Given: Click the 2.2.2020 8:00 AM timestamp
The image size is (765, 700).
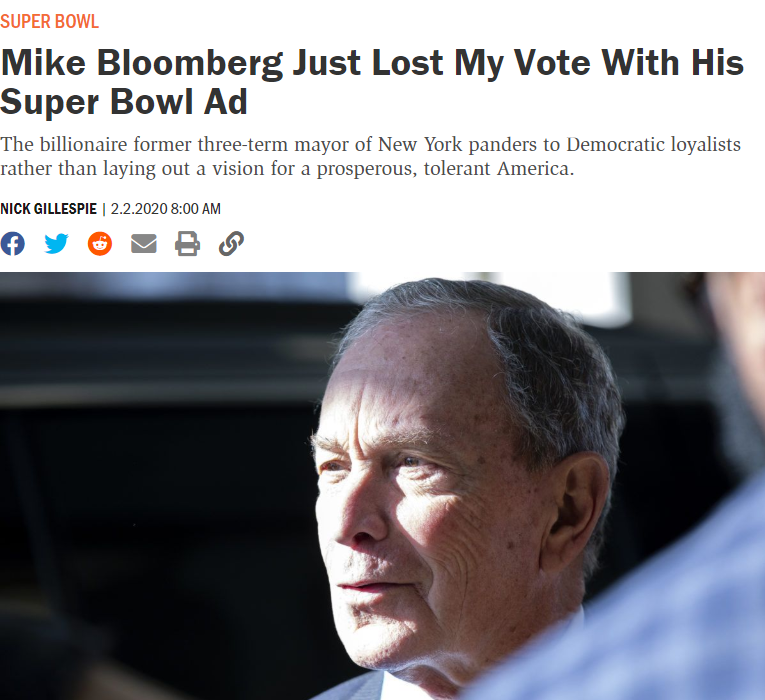Looking at the screenshot, I should click(166, 209).
